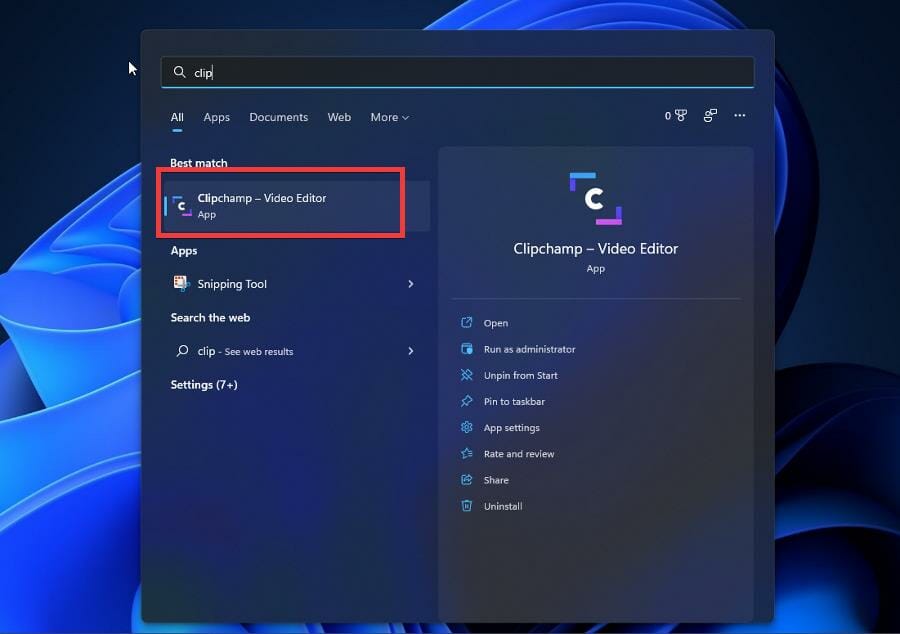Choose Run as administrator
This screenshot has height=634, width=900.
[529, 349]
